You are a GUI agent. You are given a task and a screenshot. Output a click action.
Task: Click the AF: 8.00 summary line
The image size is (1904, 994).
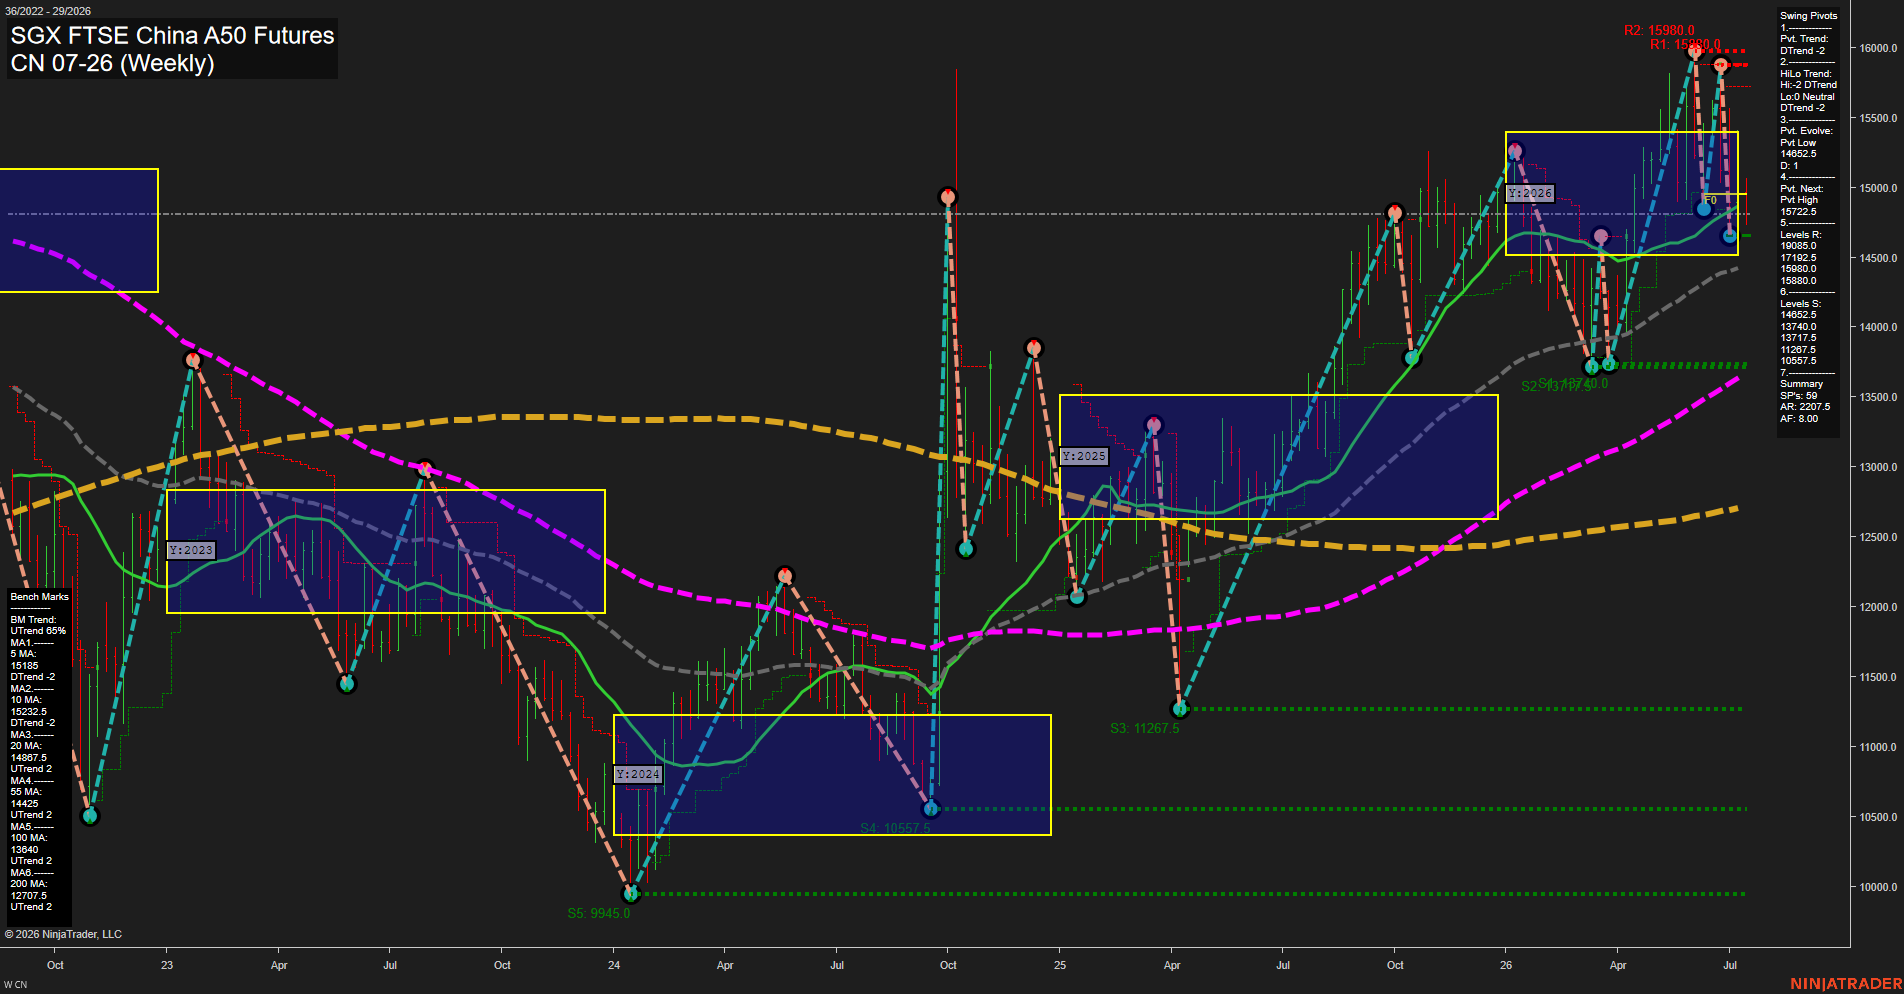tap(1799, 419)
